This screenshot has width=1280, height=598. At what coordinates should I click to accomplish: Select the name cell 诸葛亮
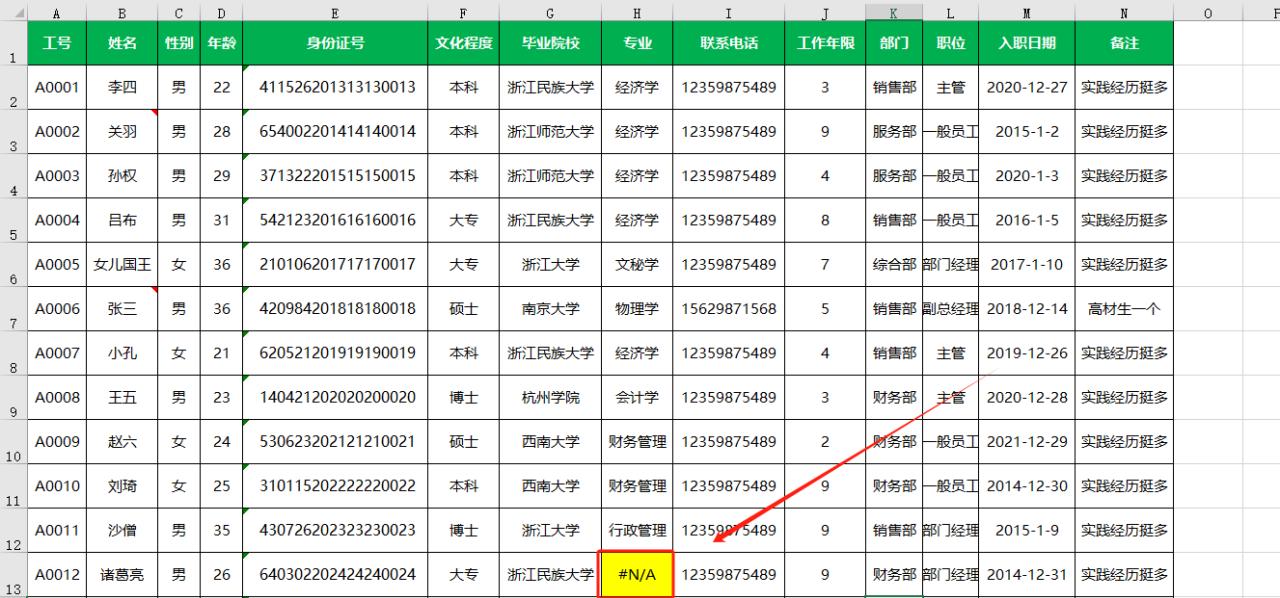coord(122,575)
